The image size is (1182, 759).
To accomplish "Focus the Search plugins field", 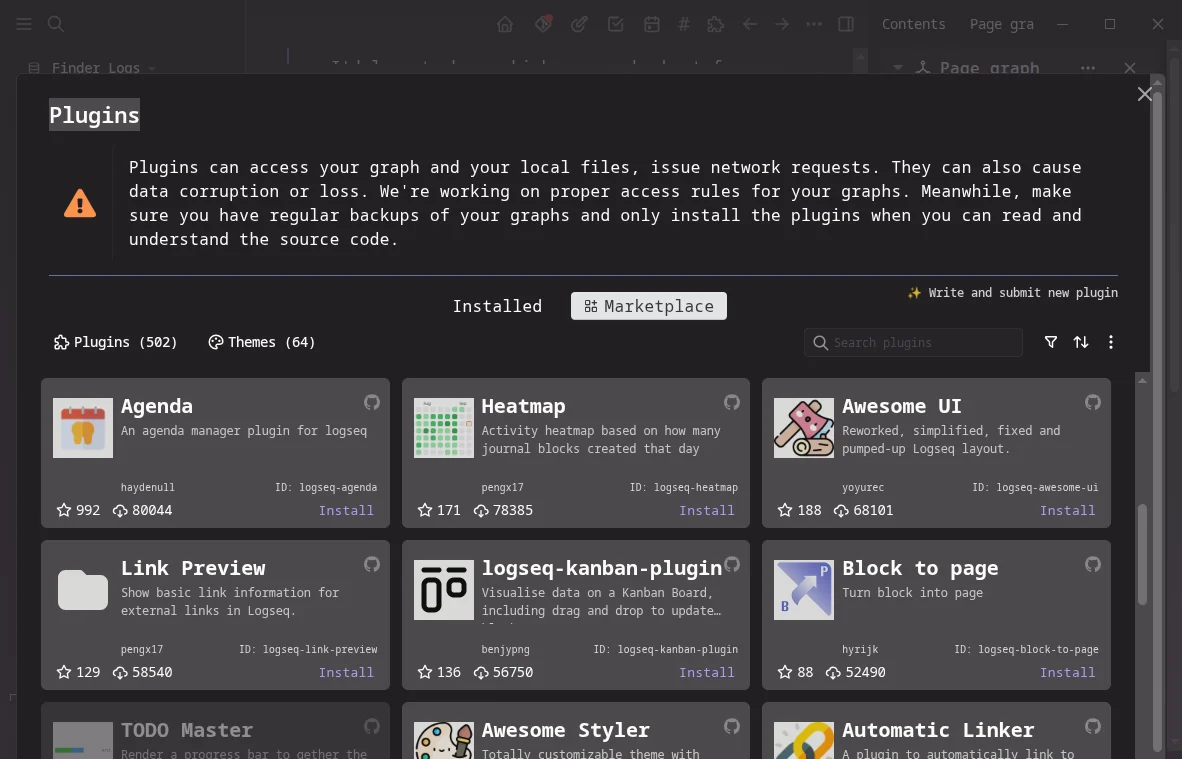I will tap(913, 342).
